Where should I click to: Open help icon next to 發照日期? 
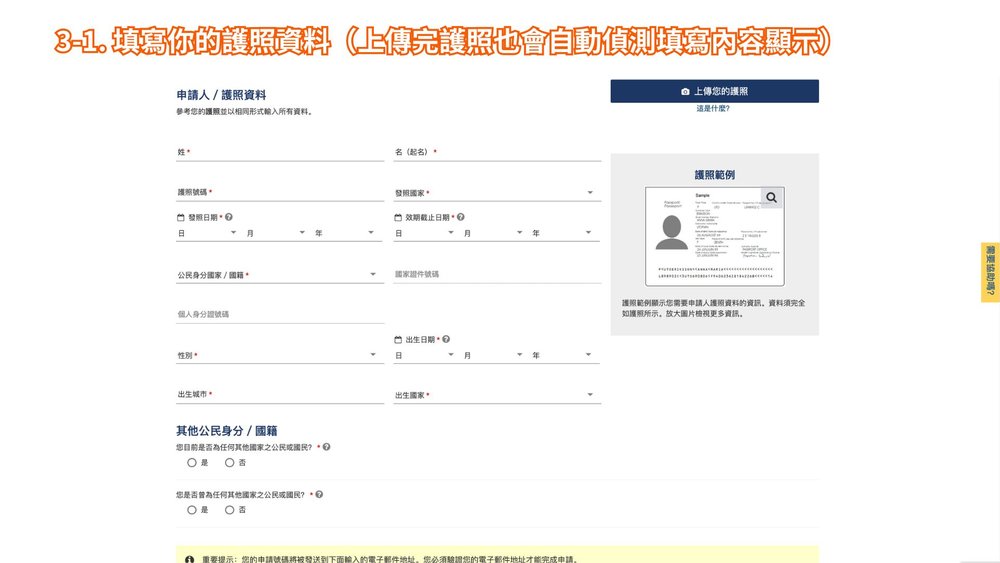coord(229,217)
